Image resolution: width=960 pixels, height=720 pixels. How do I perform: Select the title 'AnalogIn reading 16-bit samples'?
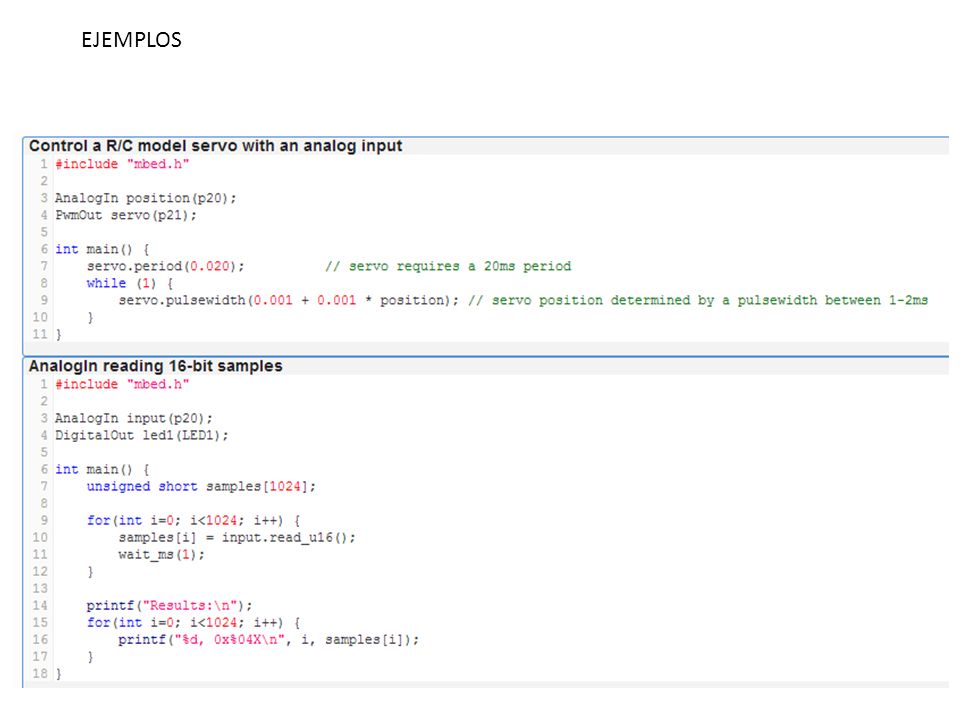pos(156,366)
